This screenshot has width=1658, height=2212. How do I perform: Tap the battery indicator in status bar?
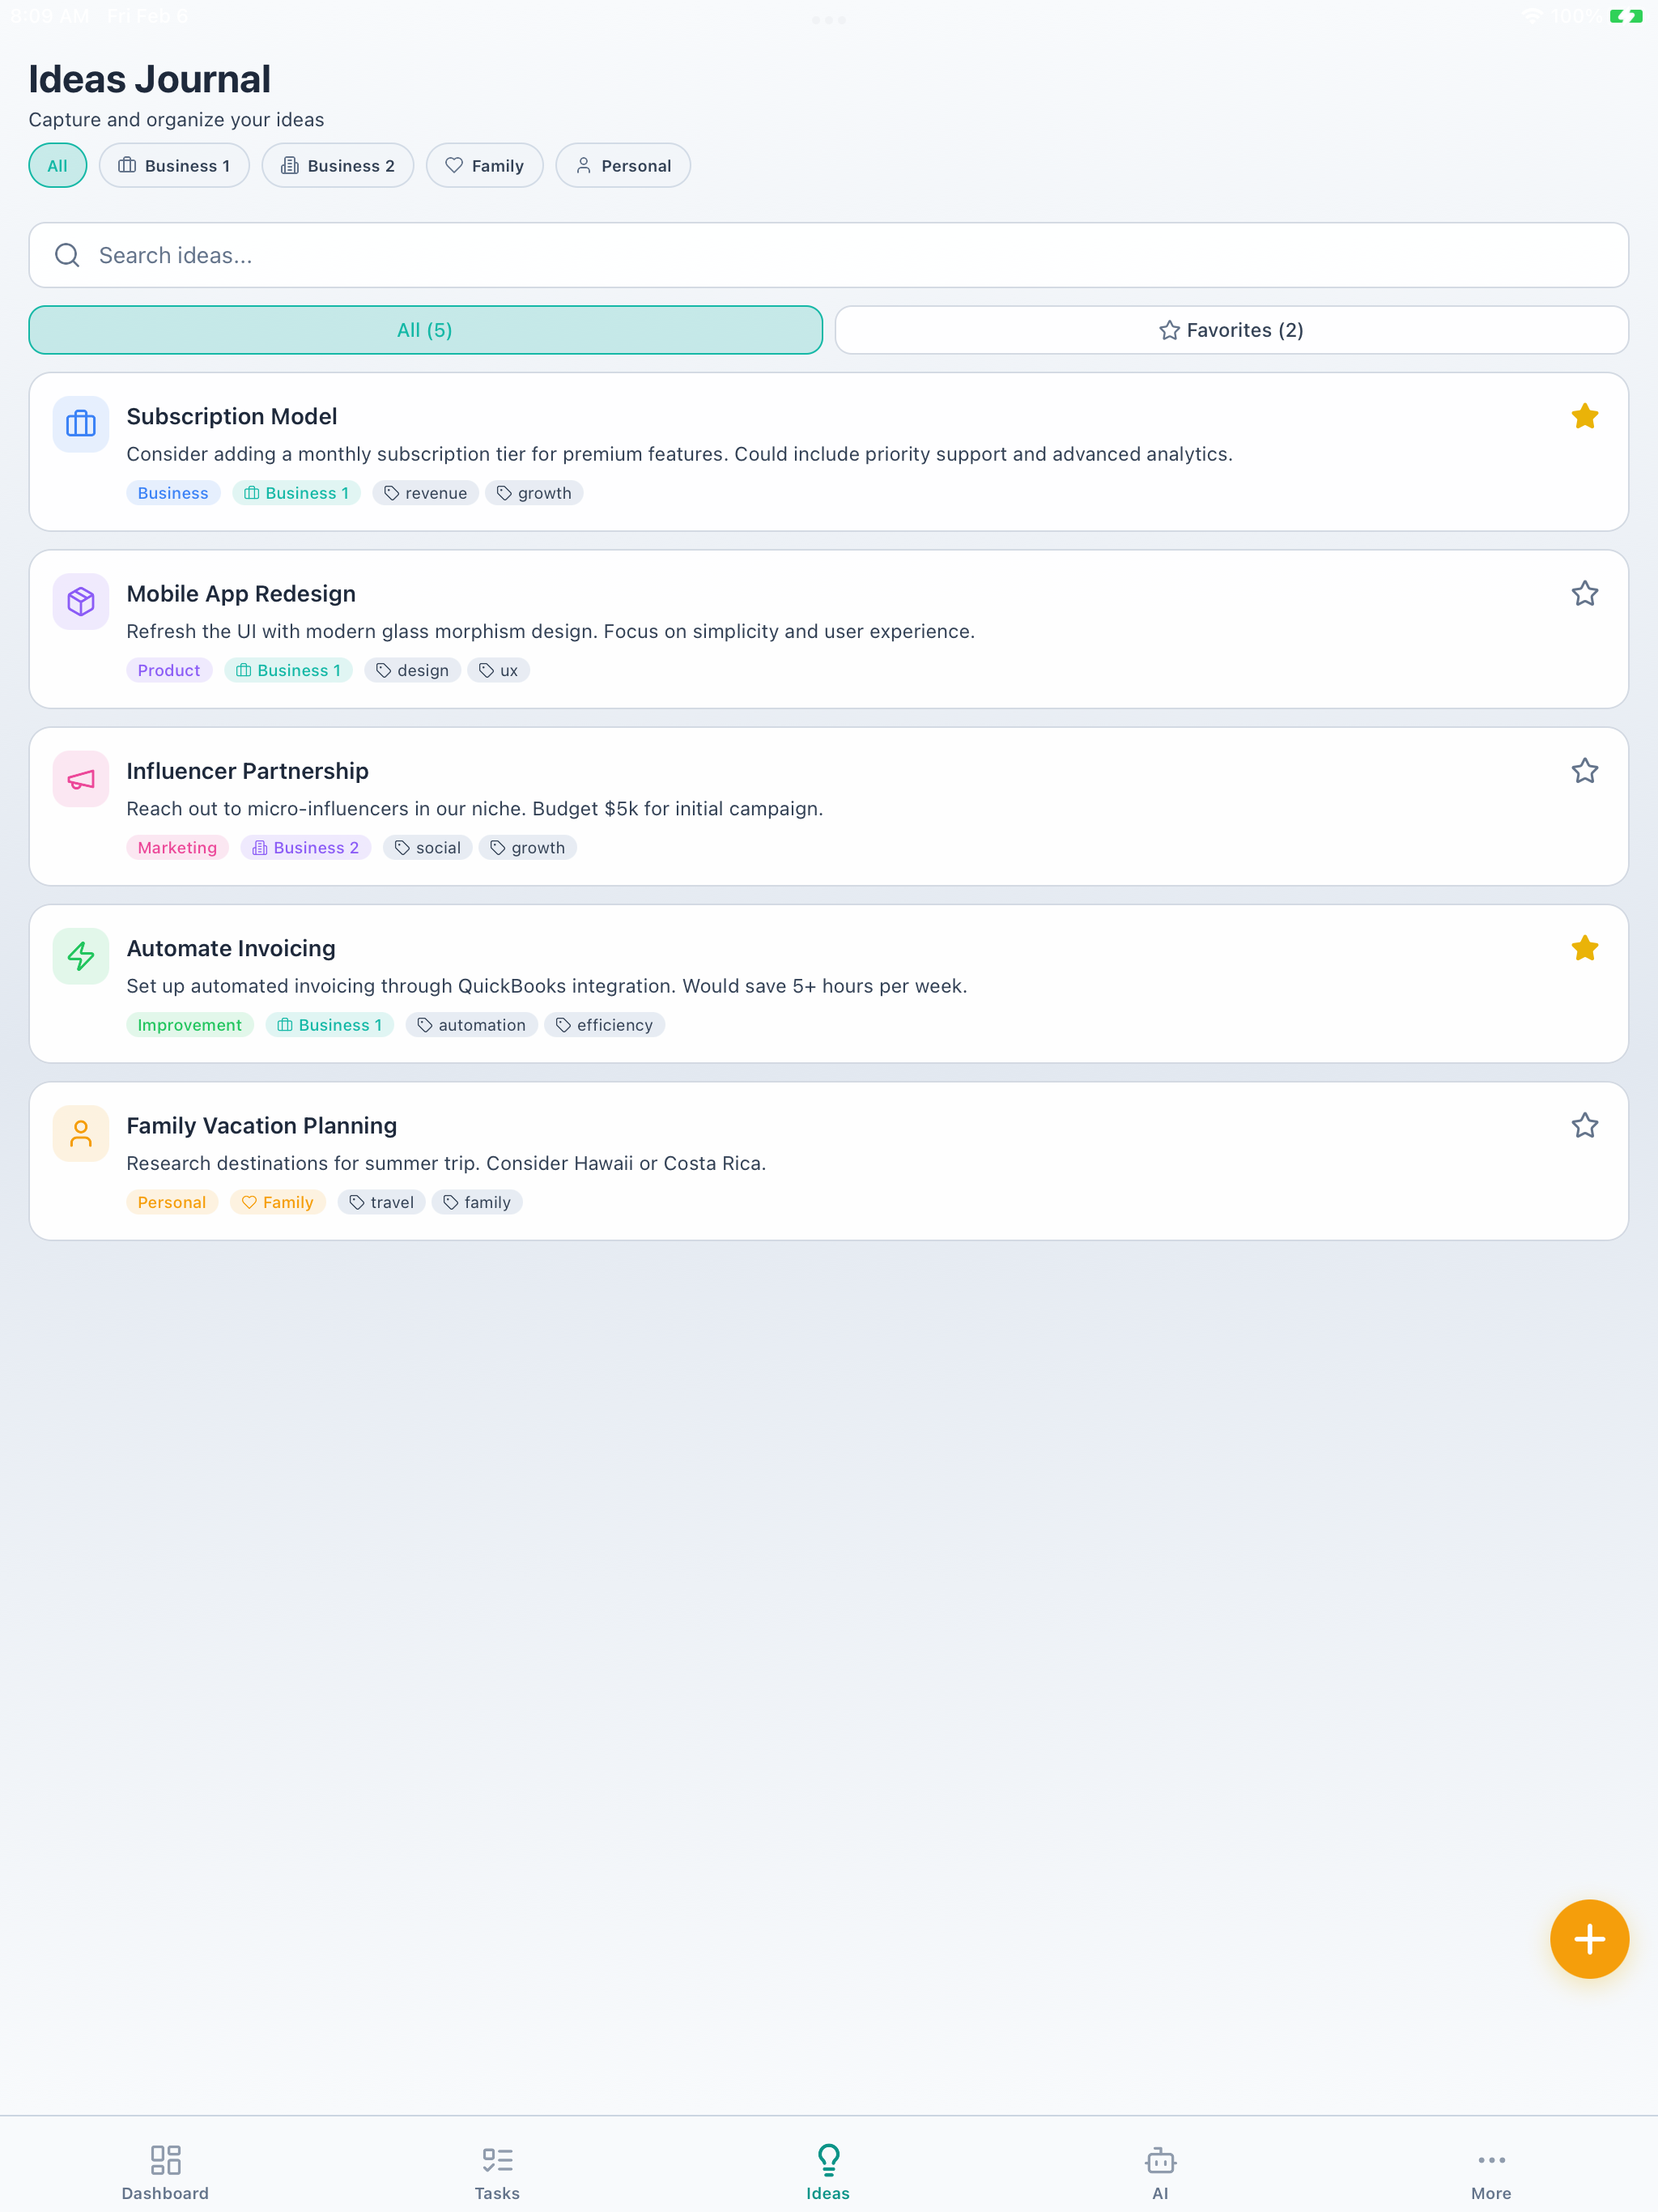tap(1626, 16)
